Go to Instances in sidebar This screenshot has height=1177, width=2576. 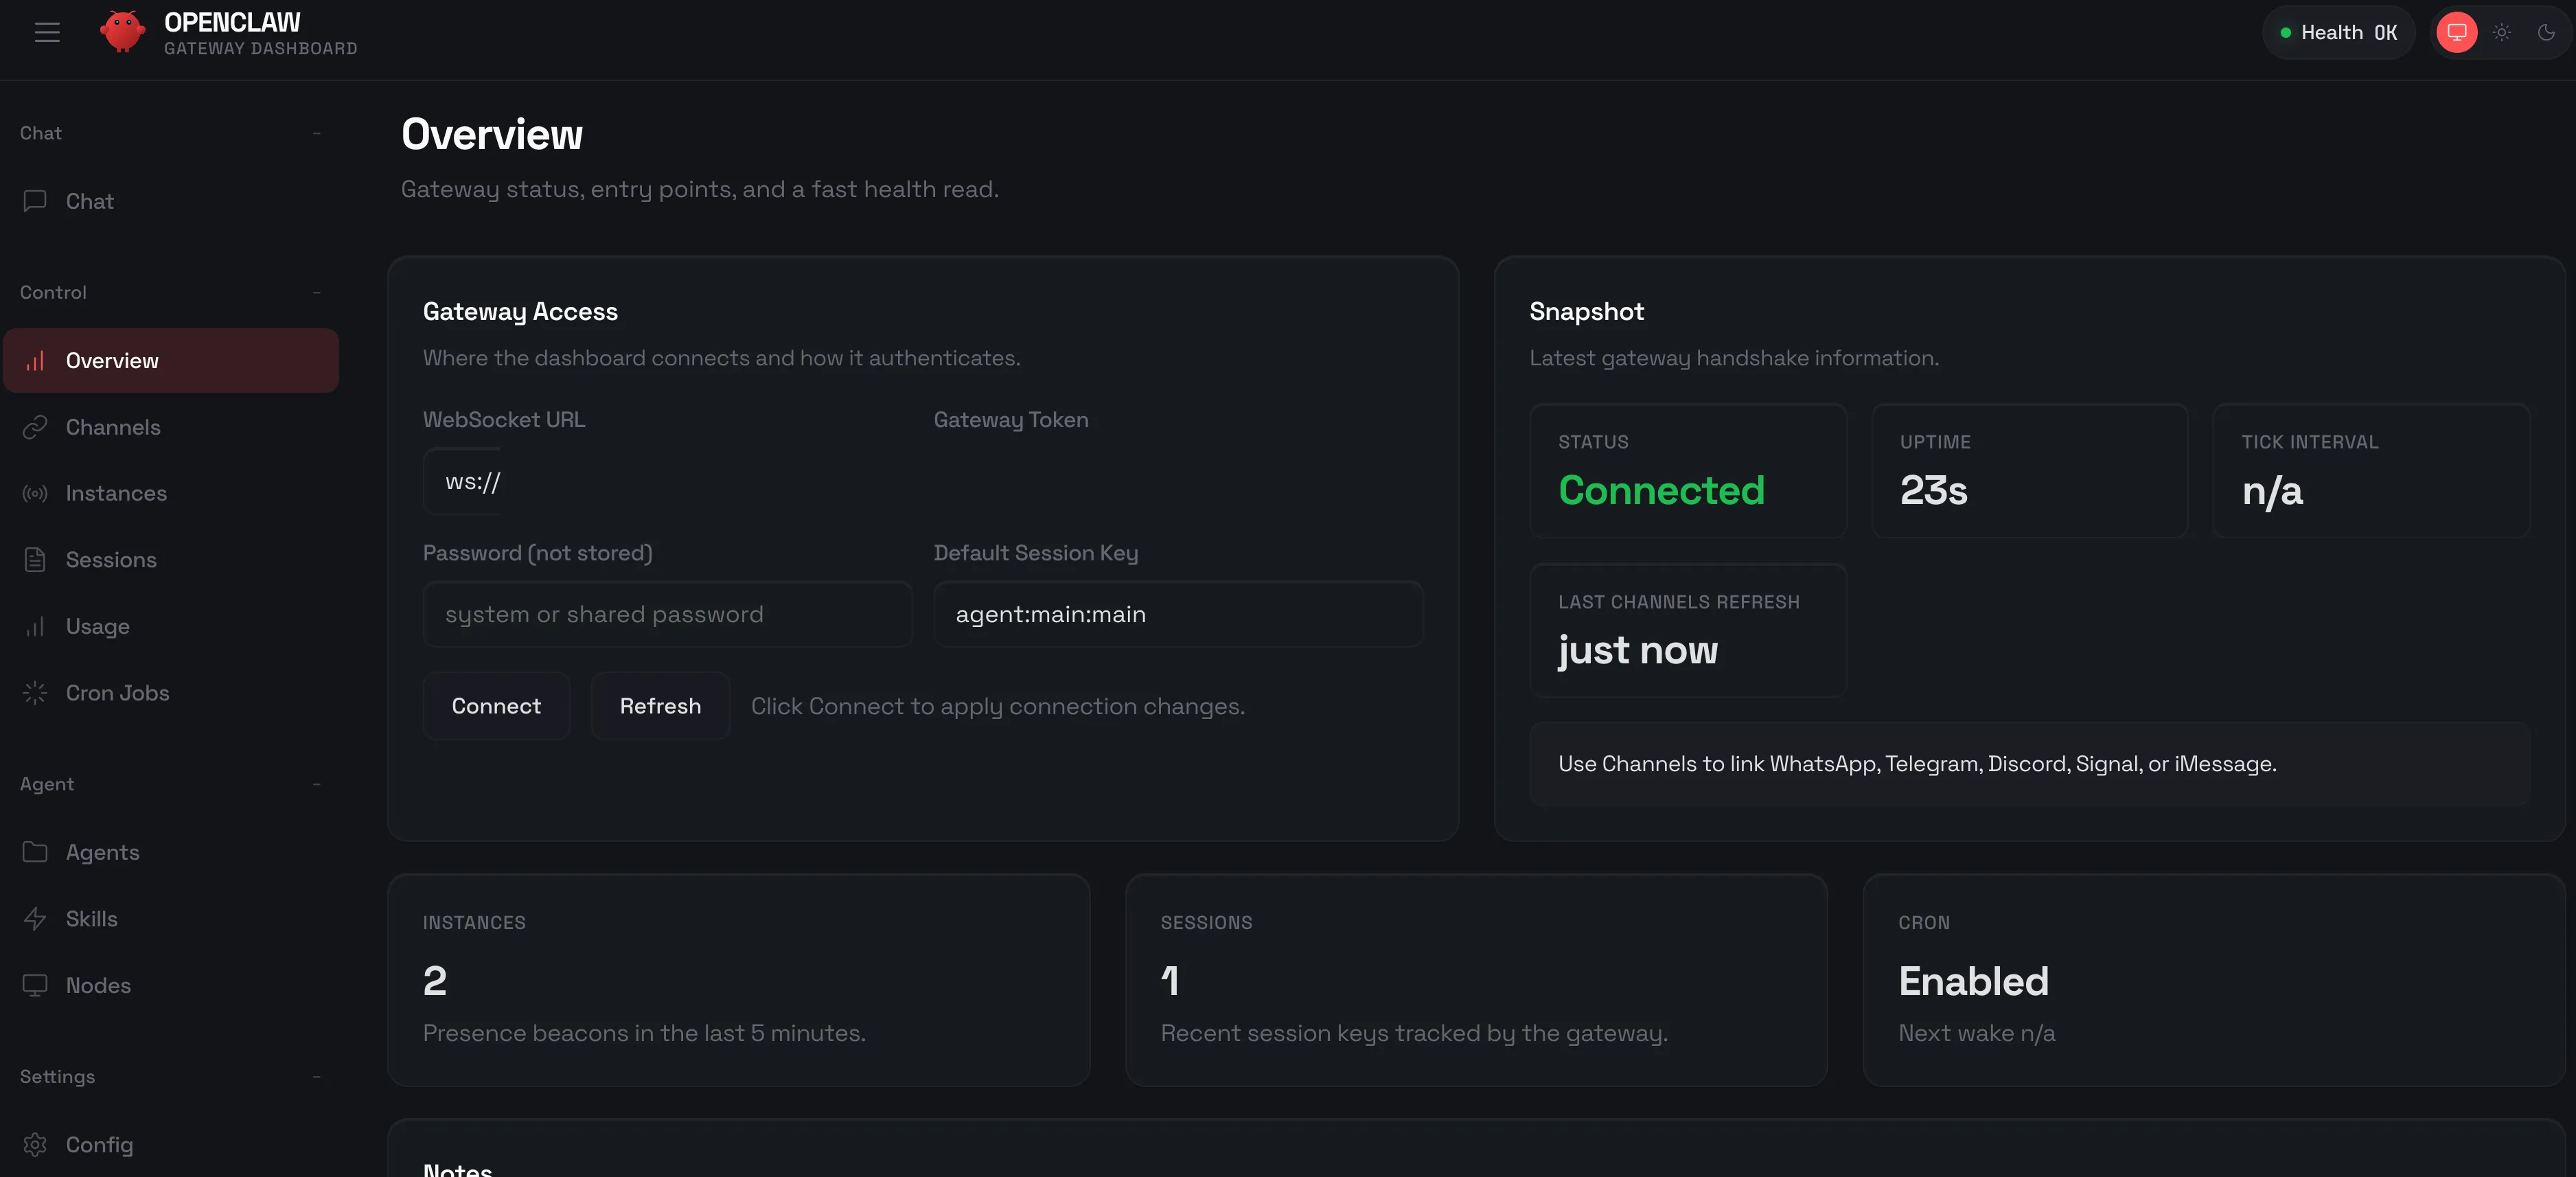(x=116, y=493)
